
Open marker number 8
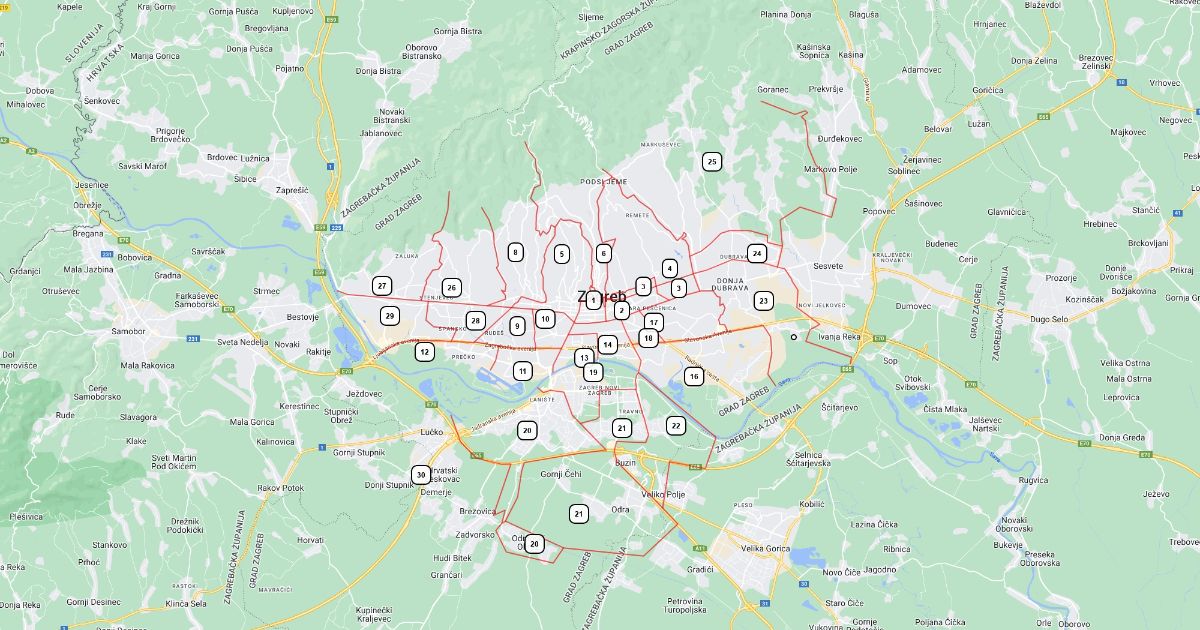(x=515, y=252)
